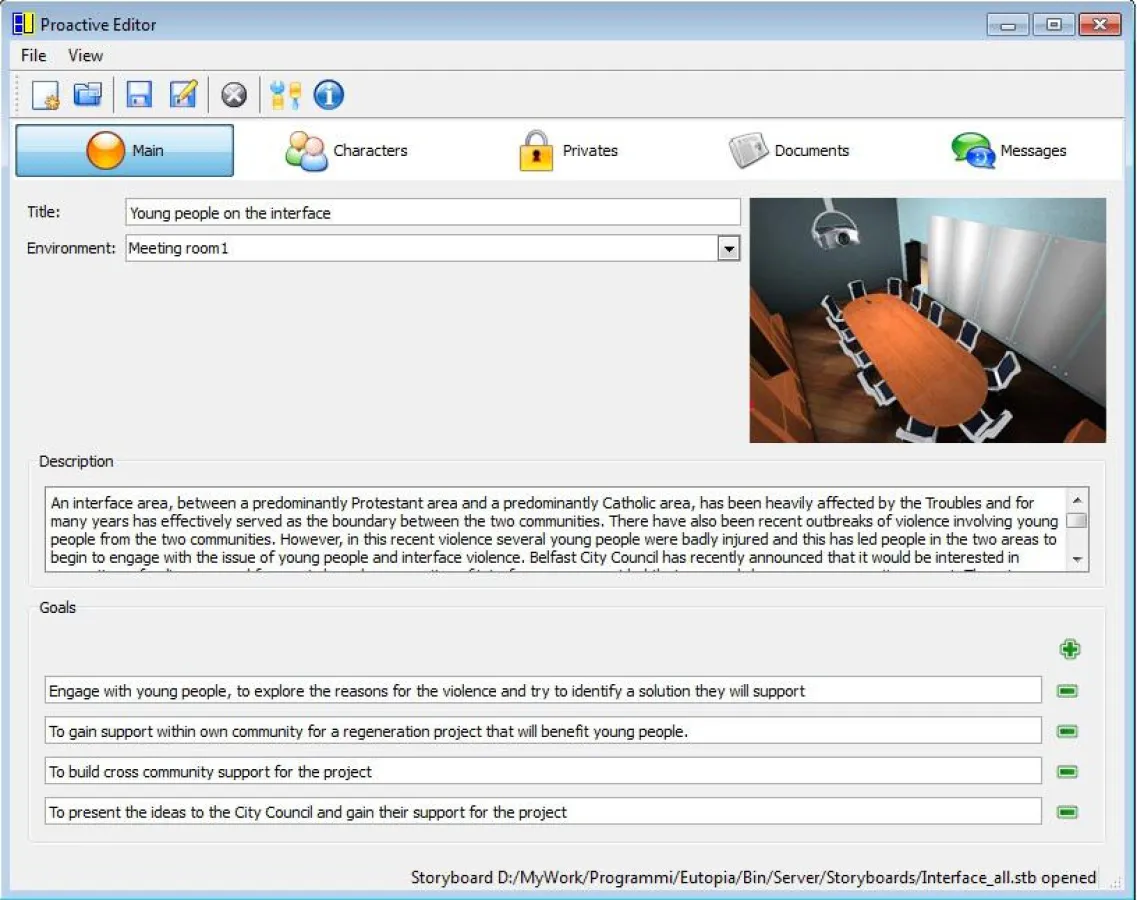Open the File menu

coord(31,56)
